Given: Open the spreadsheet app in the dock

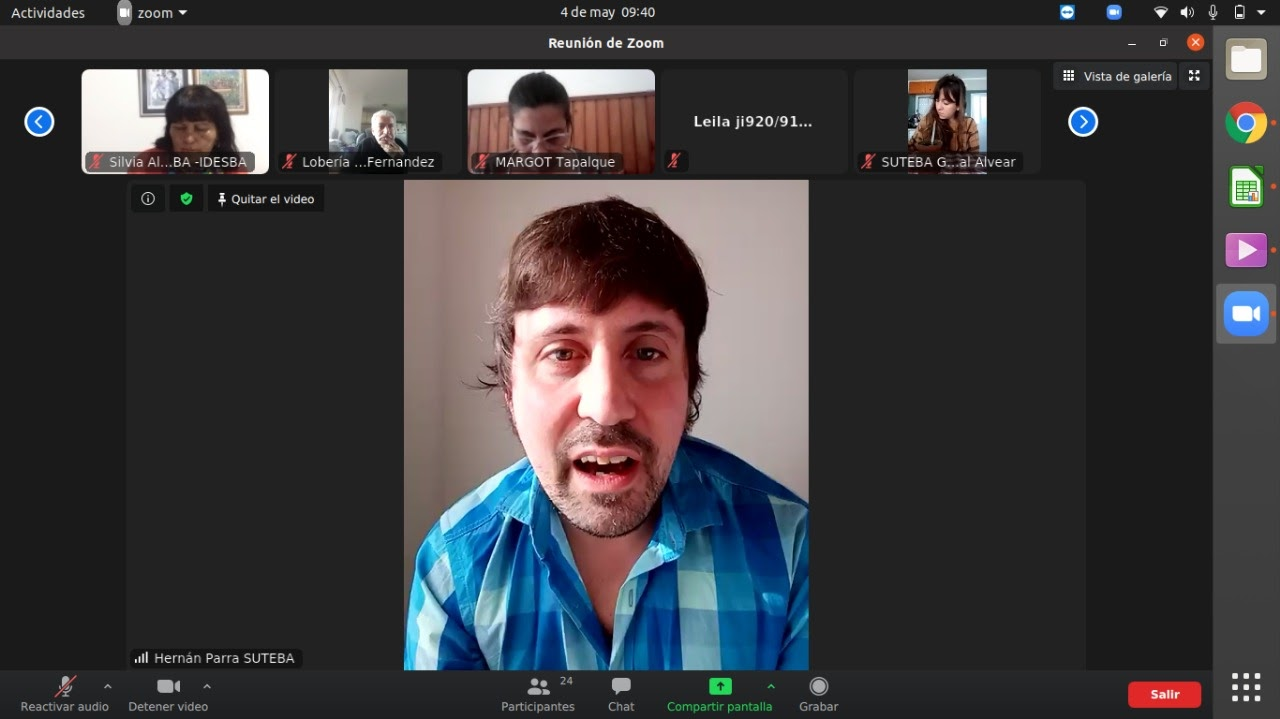Looking at the screenshot, I should (x=1246, y=187).
